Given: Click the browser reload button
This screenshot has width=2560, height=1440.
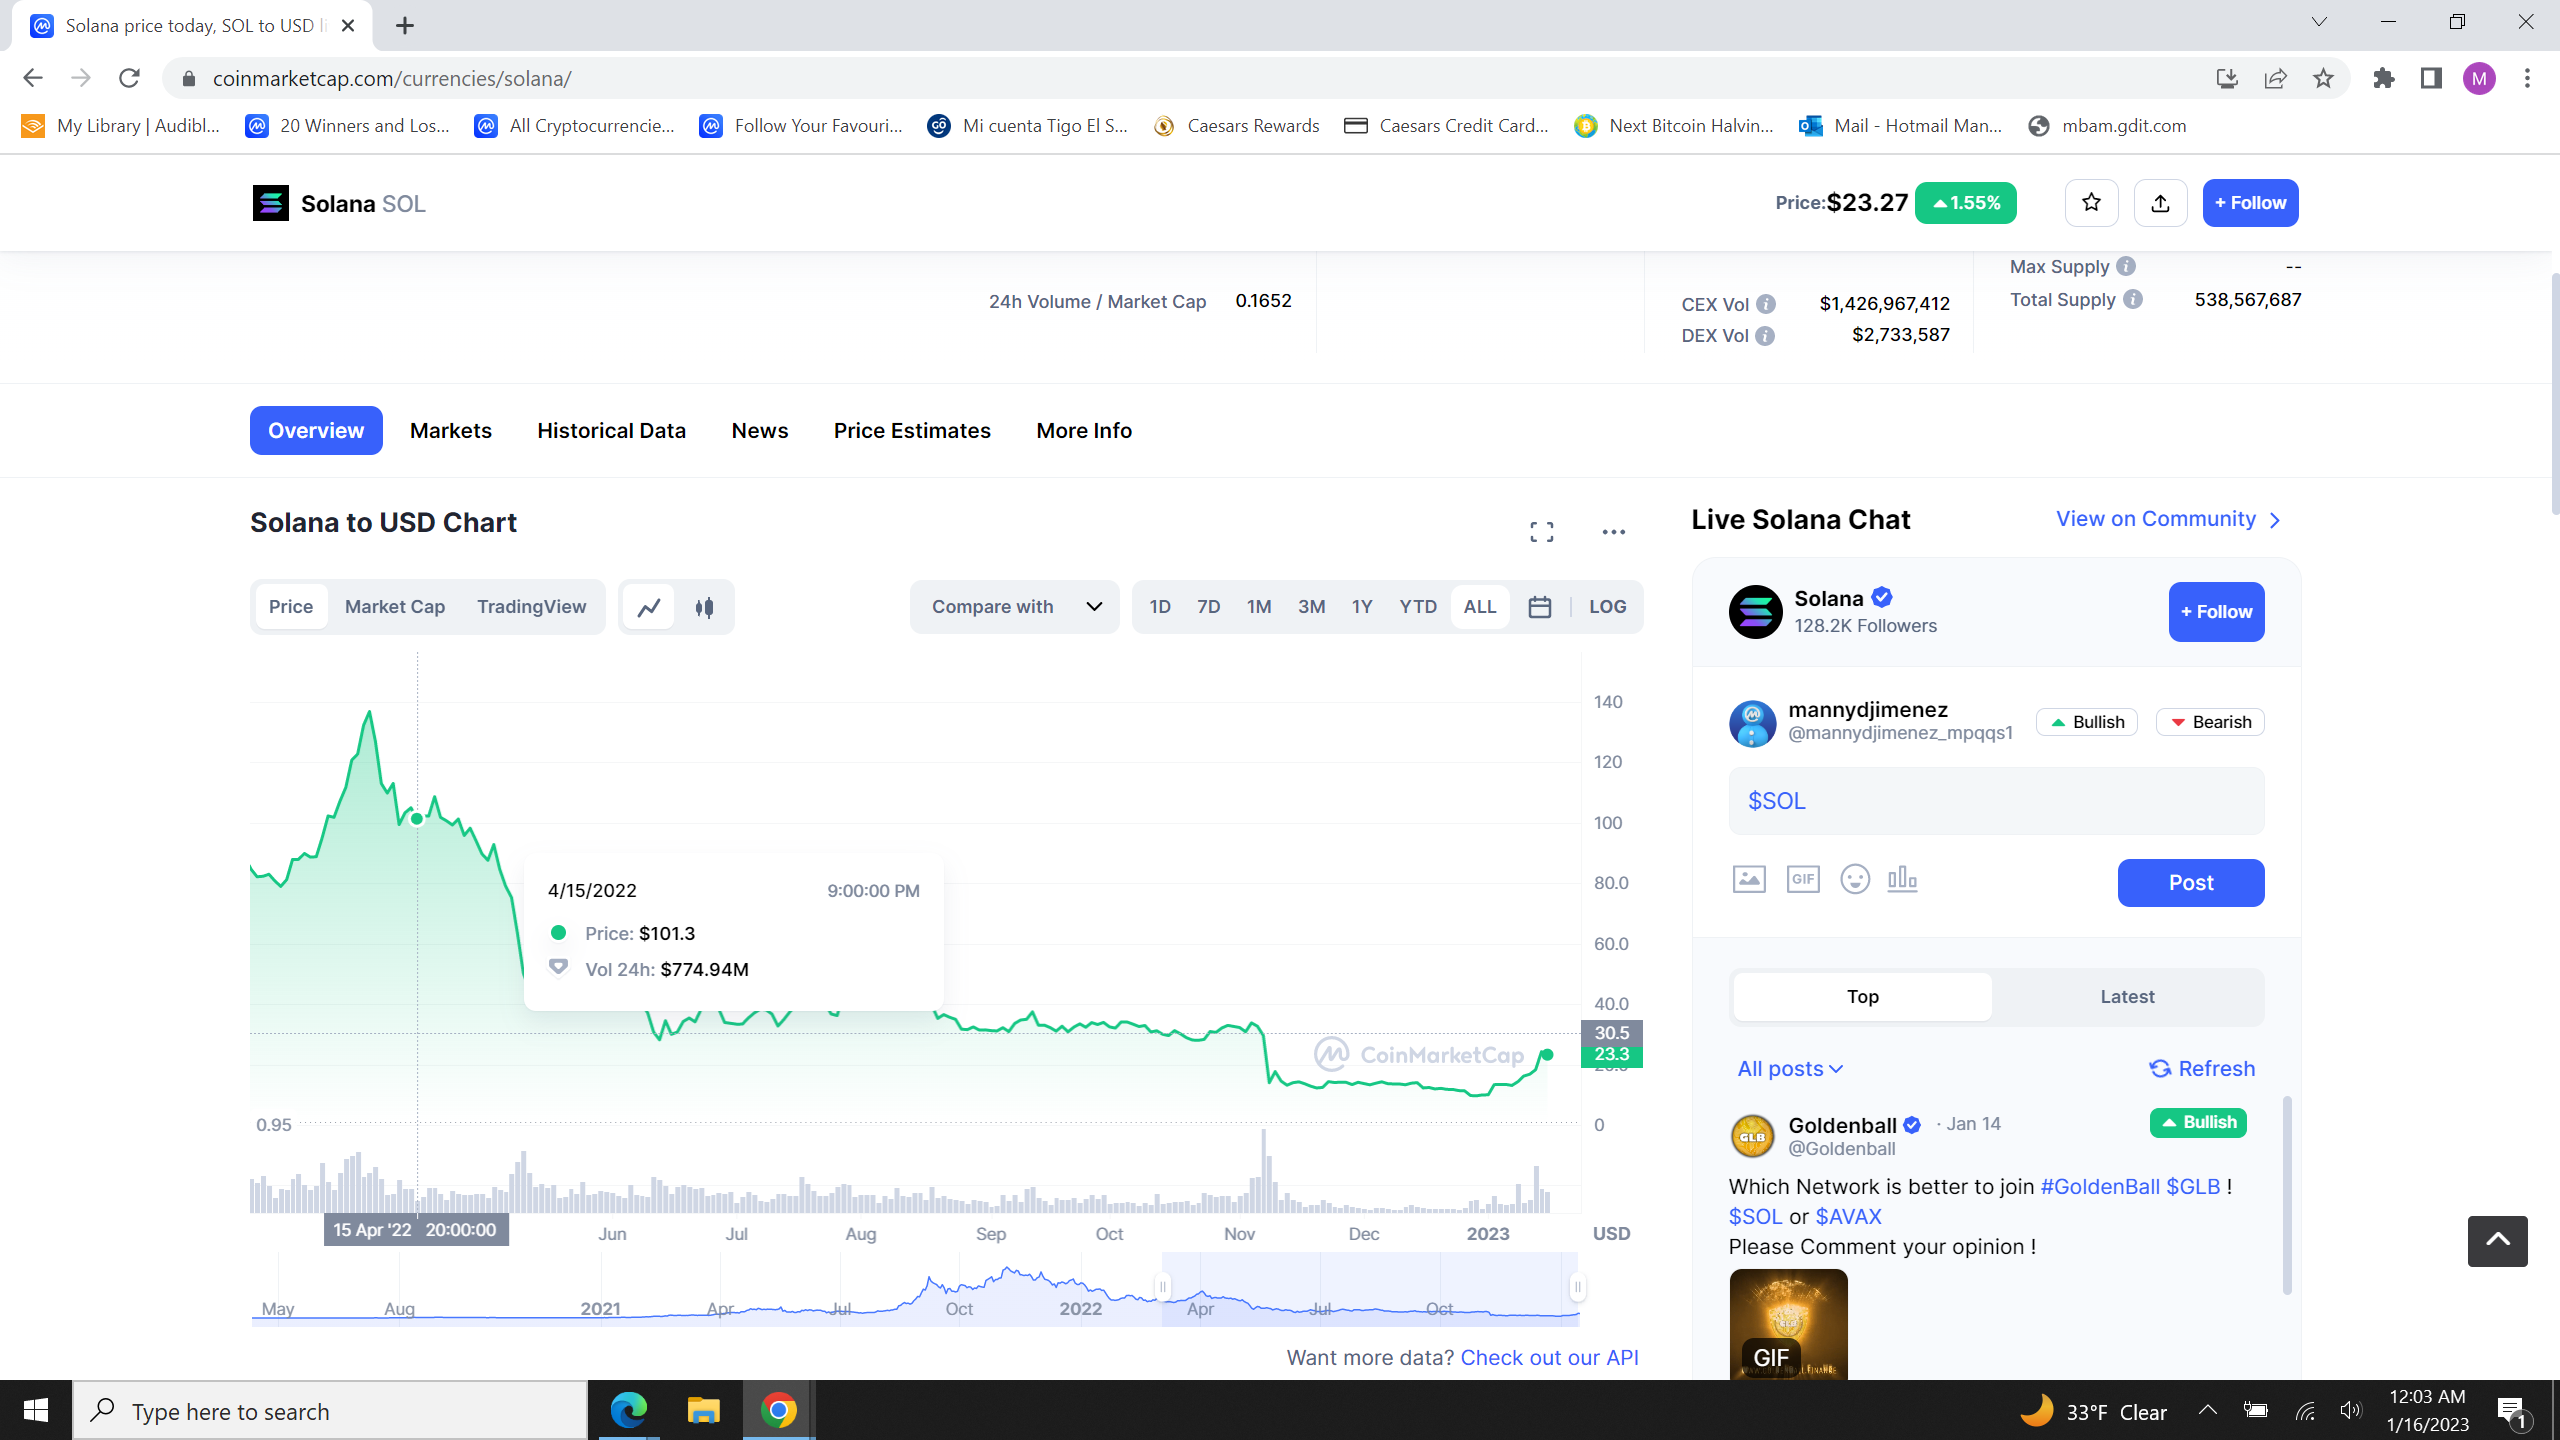Looking at the screenshot, I should tap(129, 78).
